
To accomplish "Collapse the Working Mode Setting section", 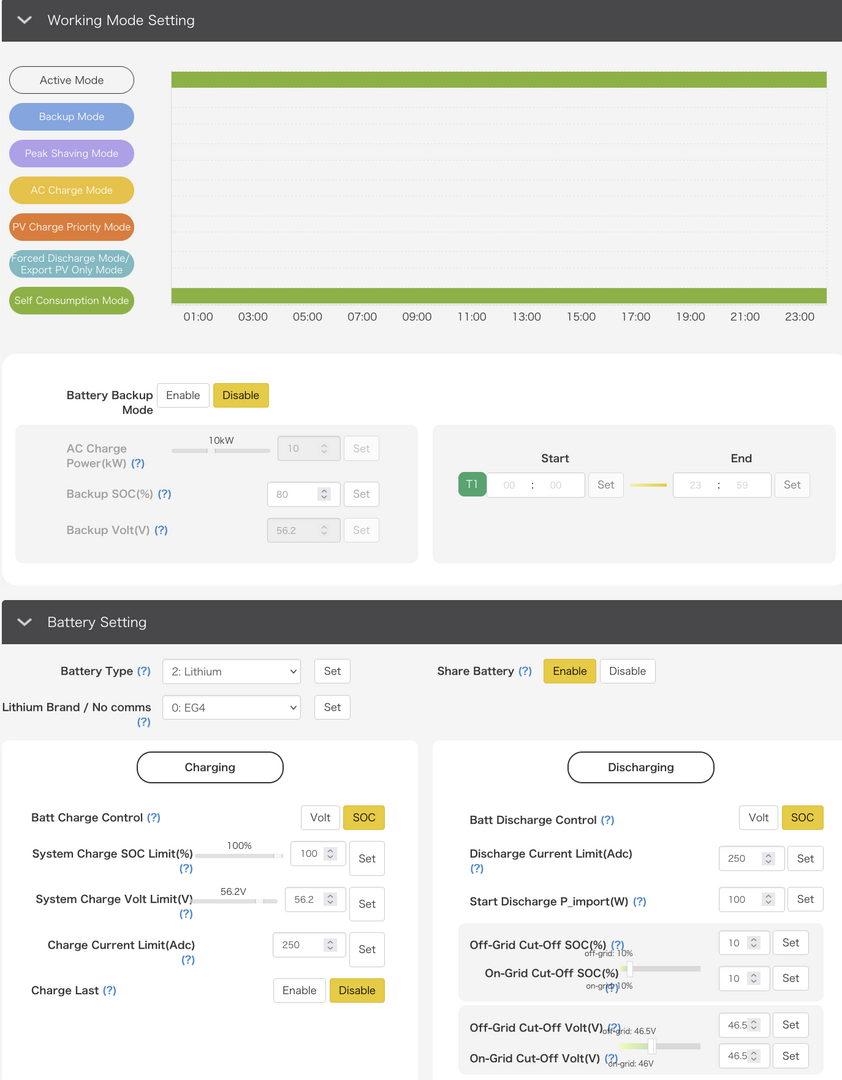I will click(x=25, y=20).
